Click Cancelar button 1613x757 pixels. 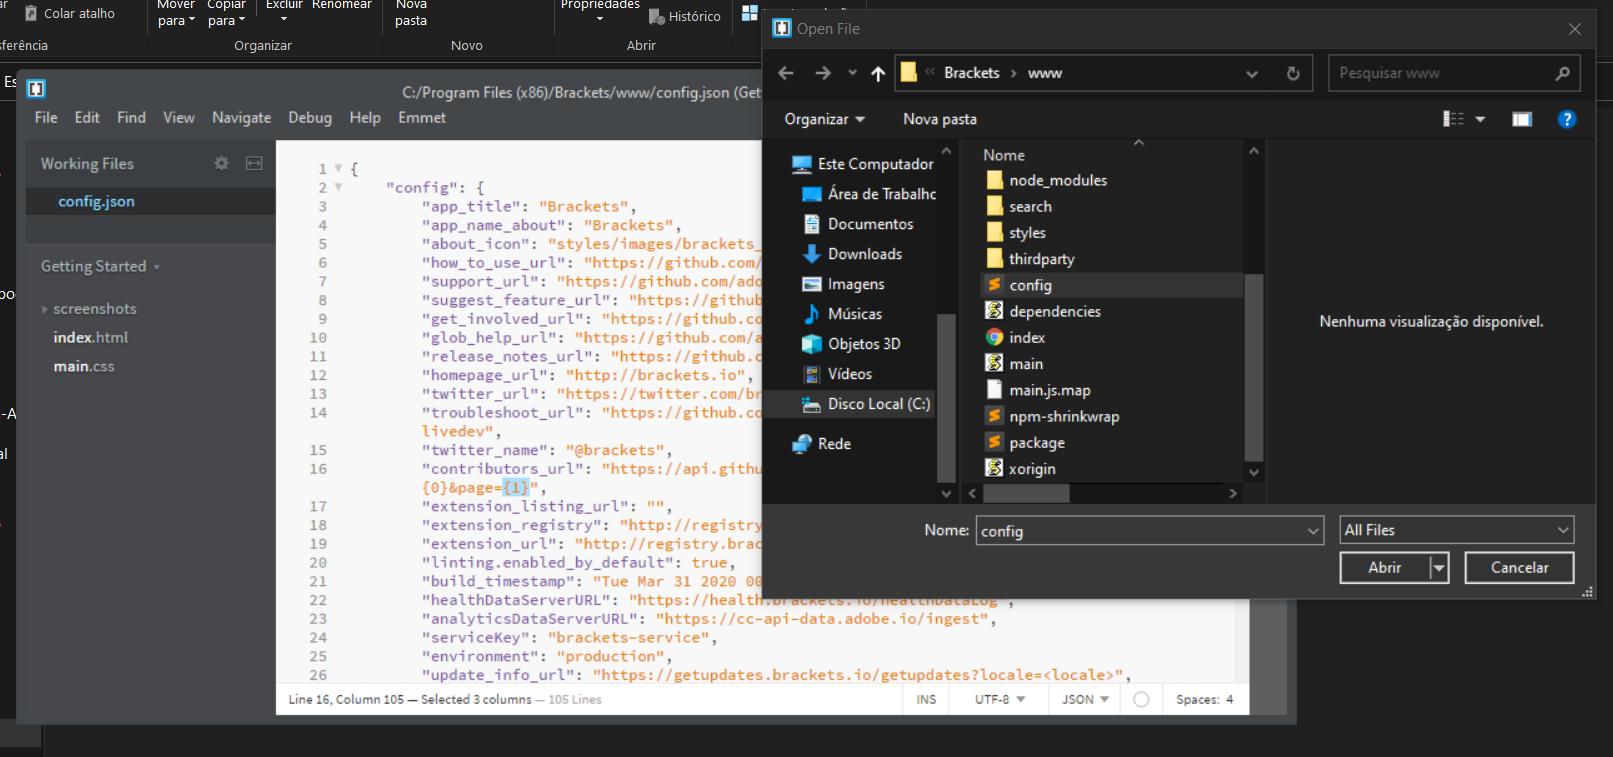click(1519, 567)
